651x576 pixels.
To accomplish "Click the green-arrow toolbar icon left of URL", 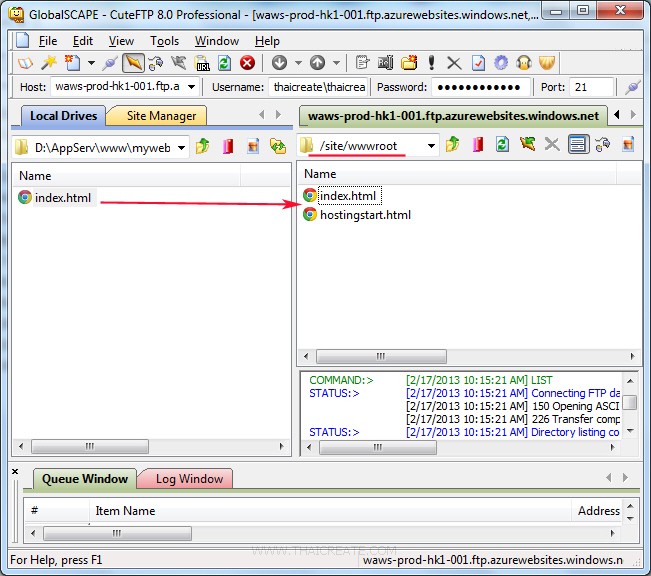I will 179,63.
